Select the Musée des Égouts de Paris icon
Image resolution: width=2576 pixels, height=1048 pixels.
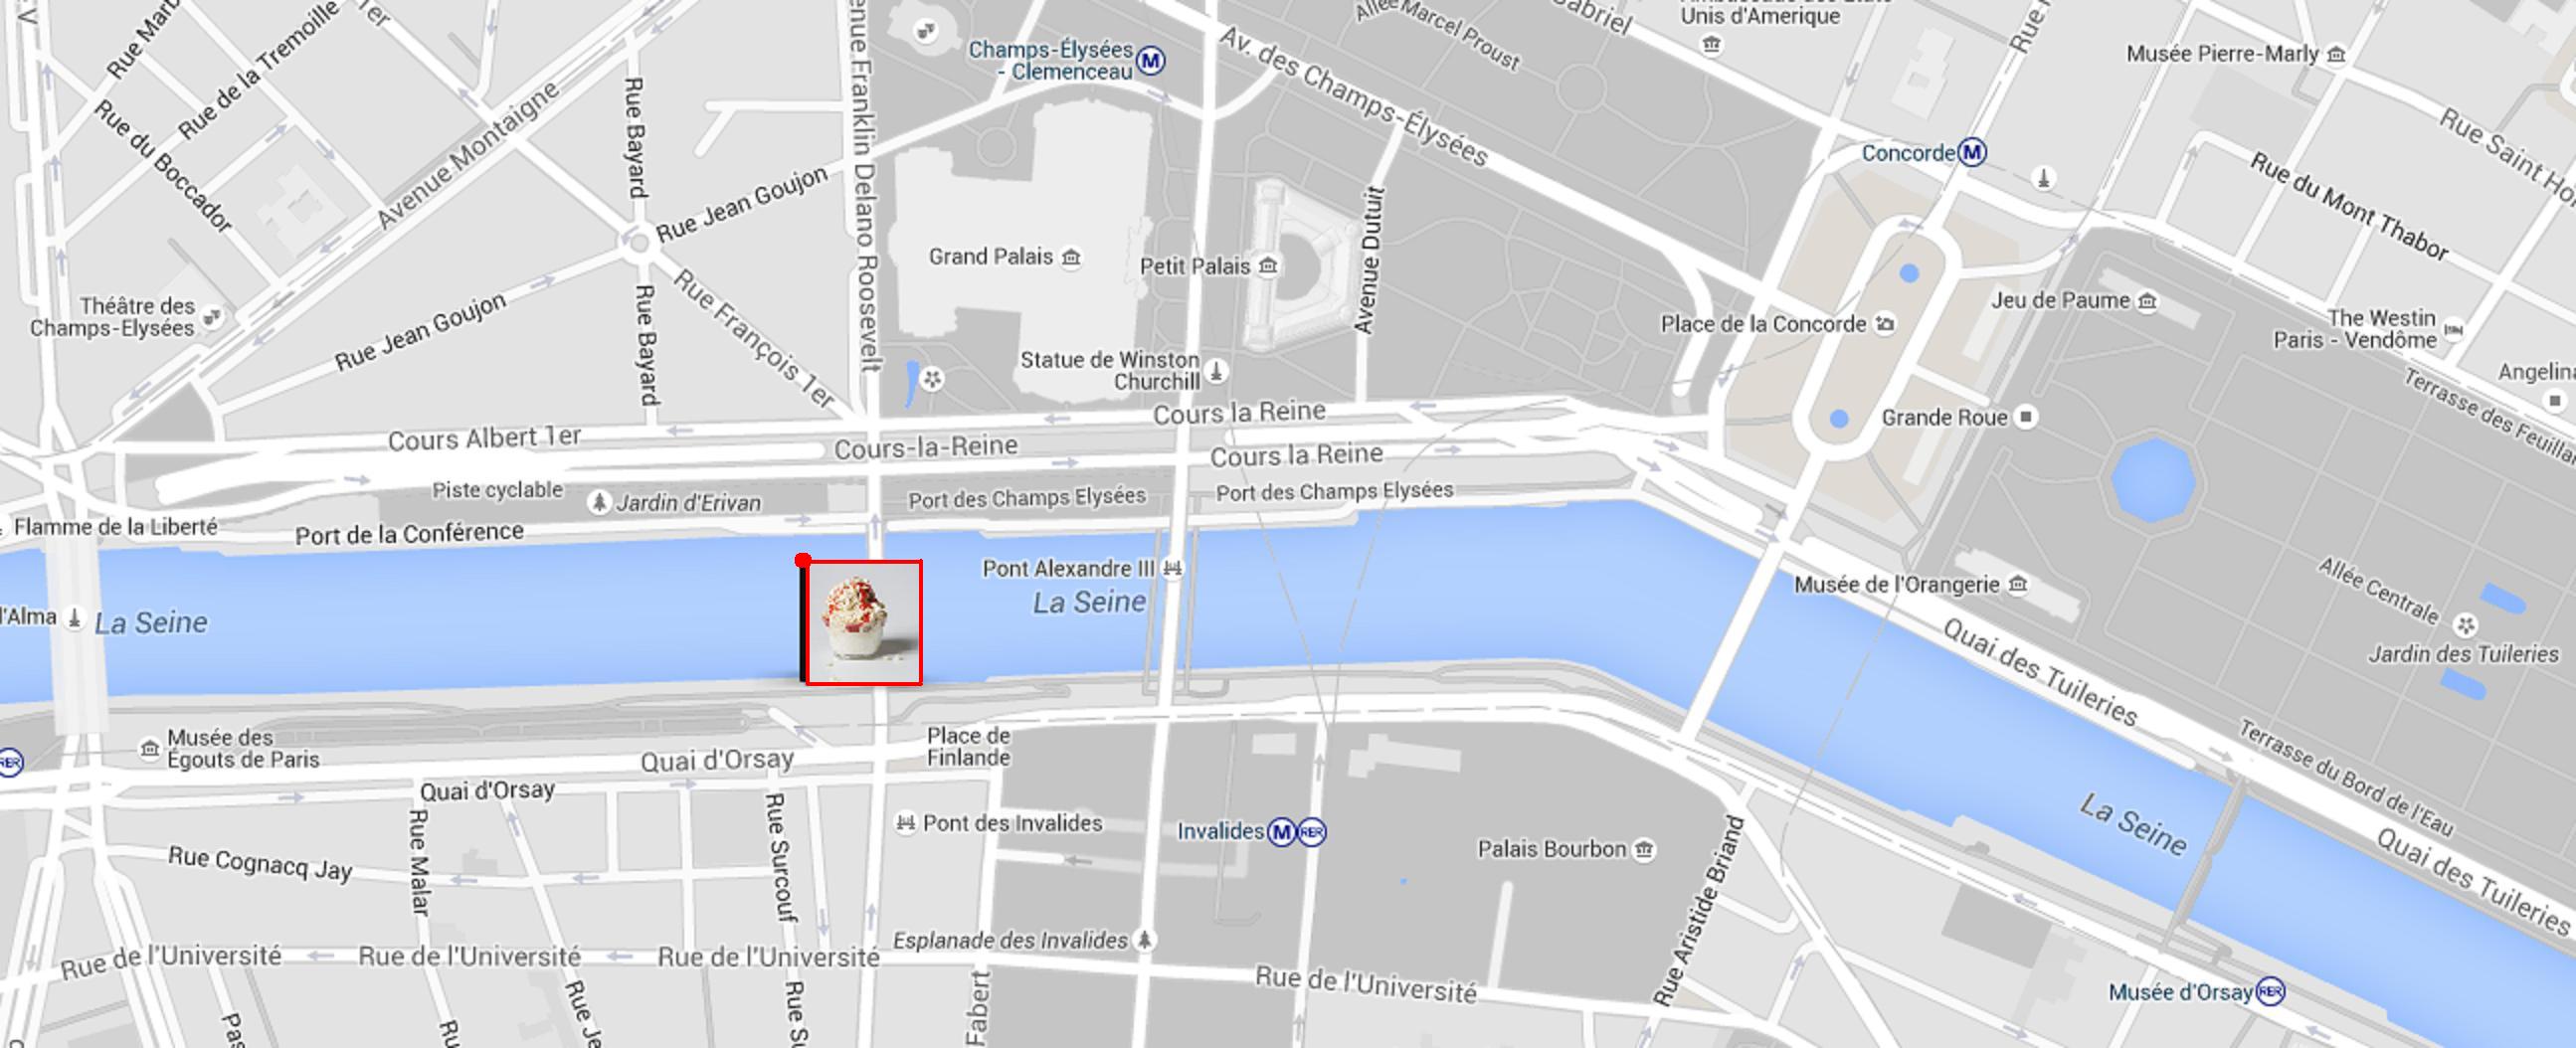pyautogui.click(x=150, y=748)
